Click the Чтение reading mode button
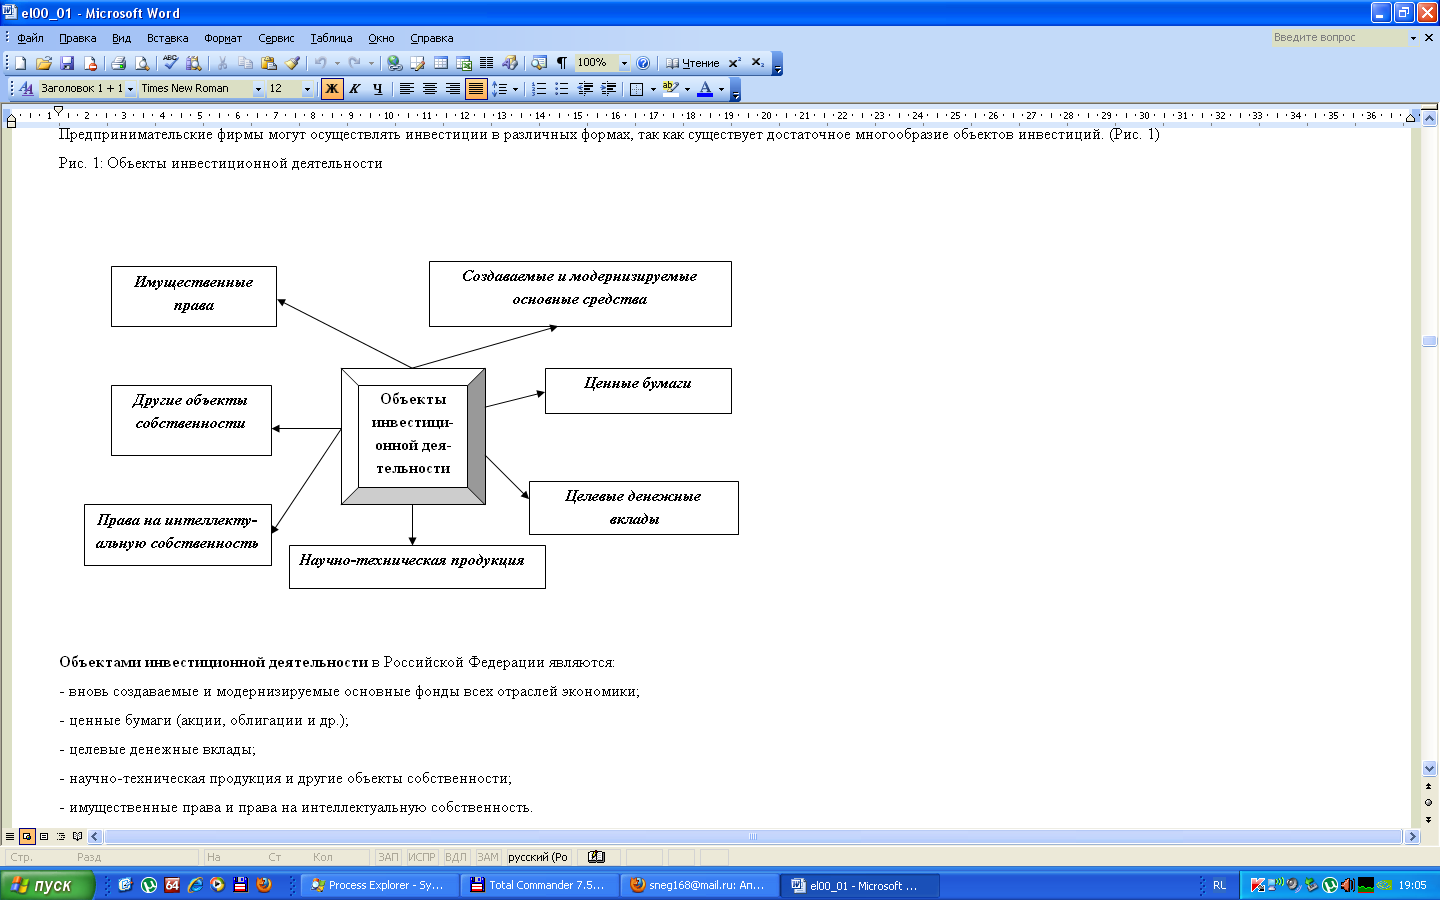The width and height of the screenshot is (1440, 900). pos(692,63)
